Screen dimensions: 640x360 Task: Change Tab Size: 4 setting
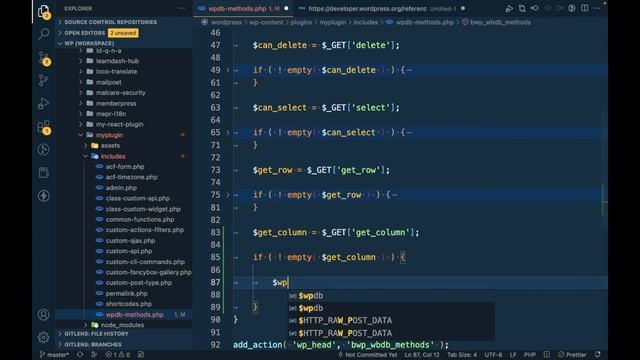coord(462,355)
